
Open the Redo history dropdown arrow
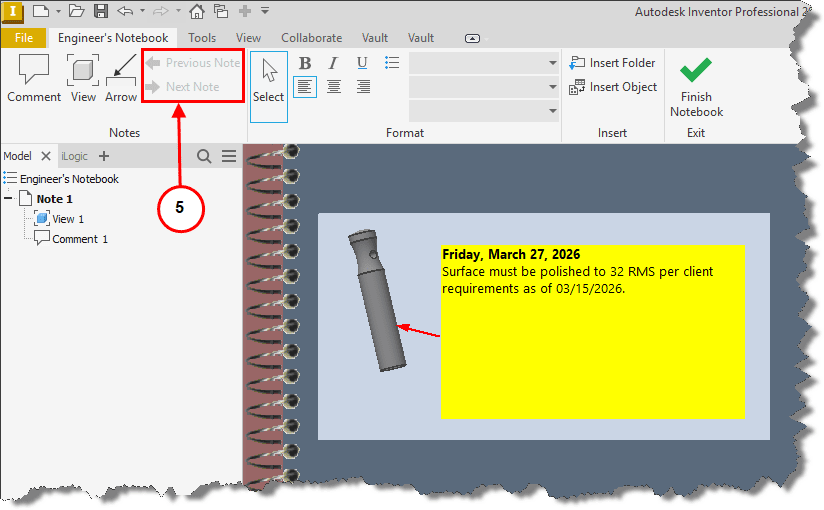[x=178, y=11]
